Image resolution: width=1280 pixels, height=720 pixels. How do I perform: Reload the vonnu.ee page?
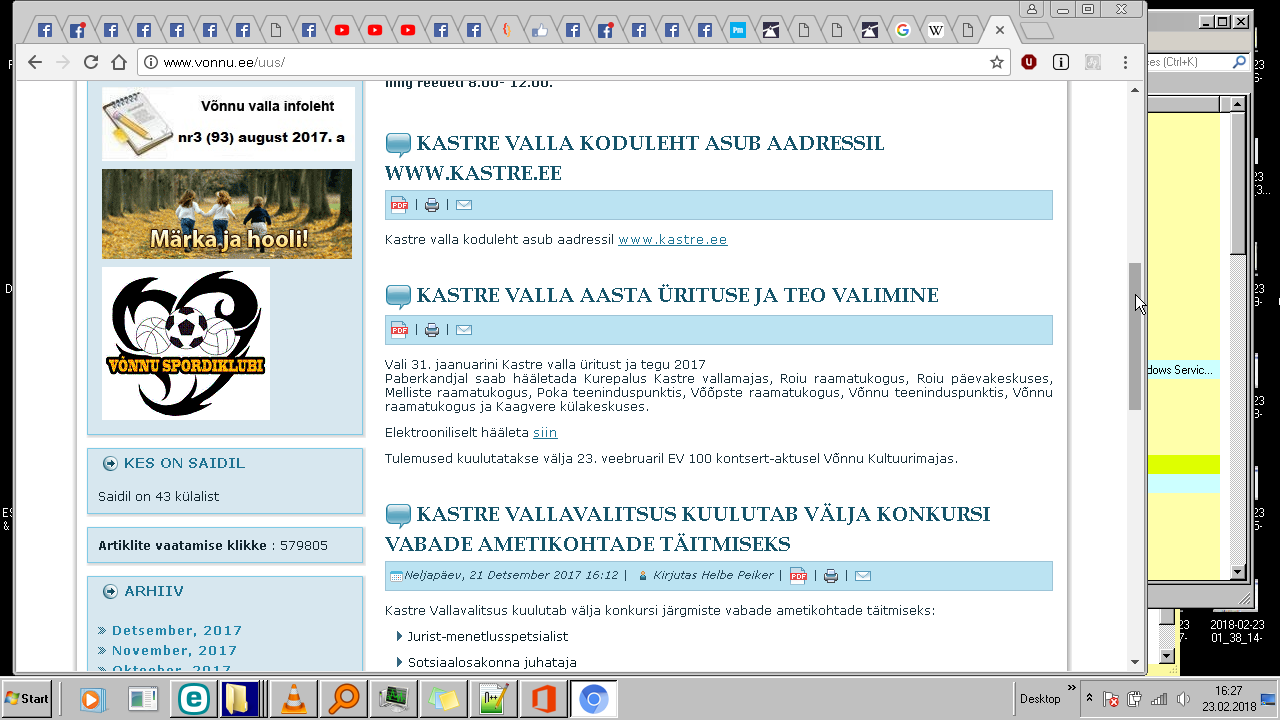click(91, 62)
